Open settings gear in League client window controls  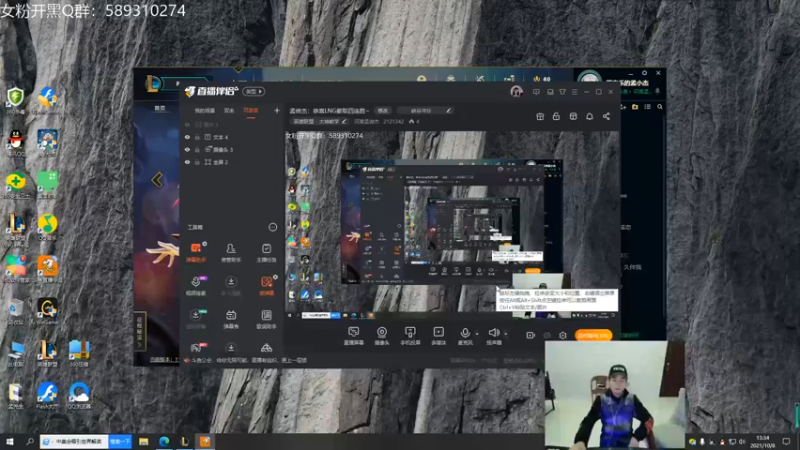(x=644, y=73)
